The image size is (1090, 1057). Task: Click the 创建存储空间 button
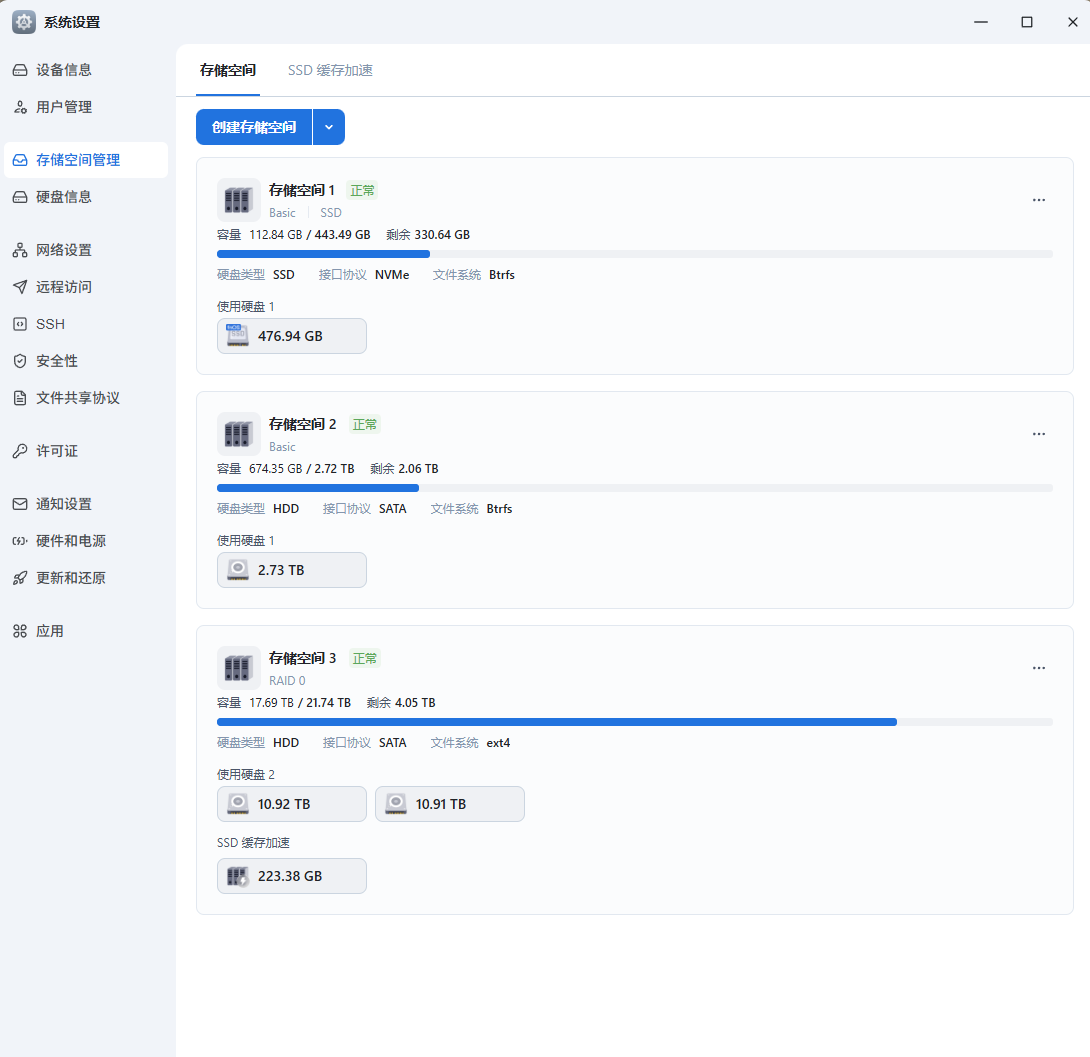point(254,127)
